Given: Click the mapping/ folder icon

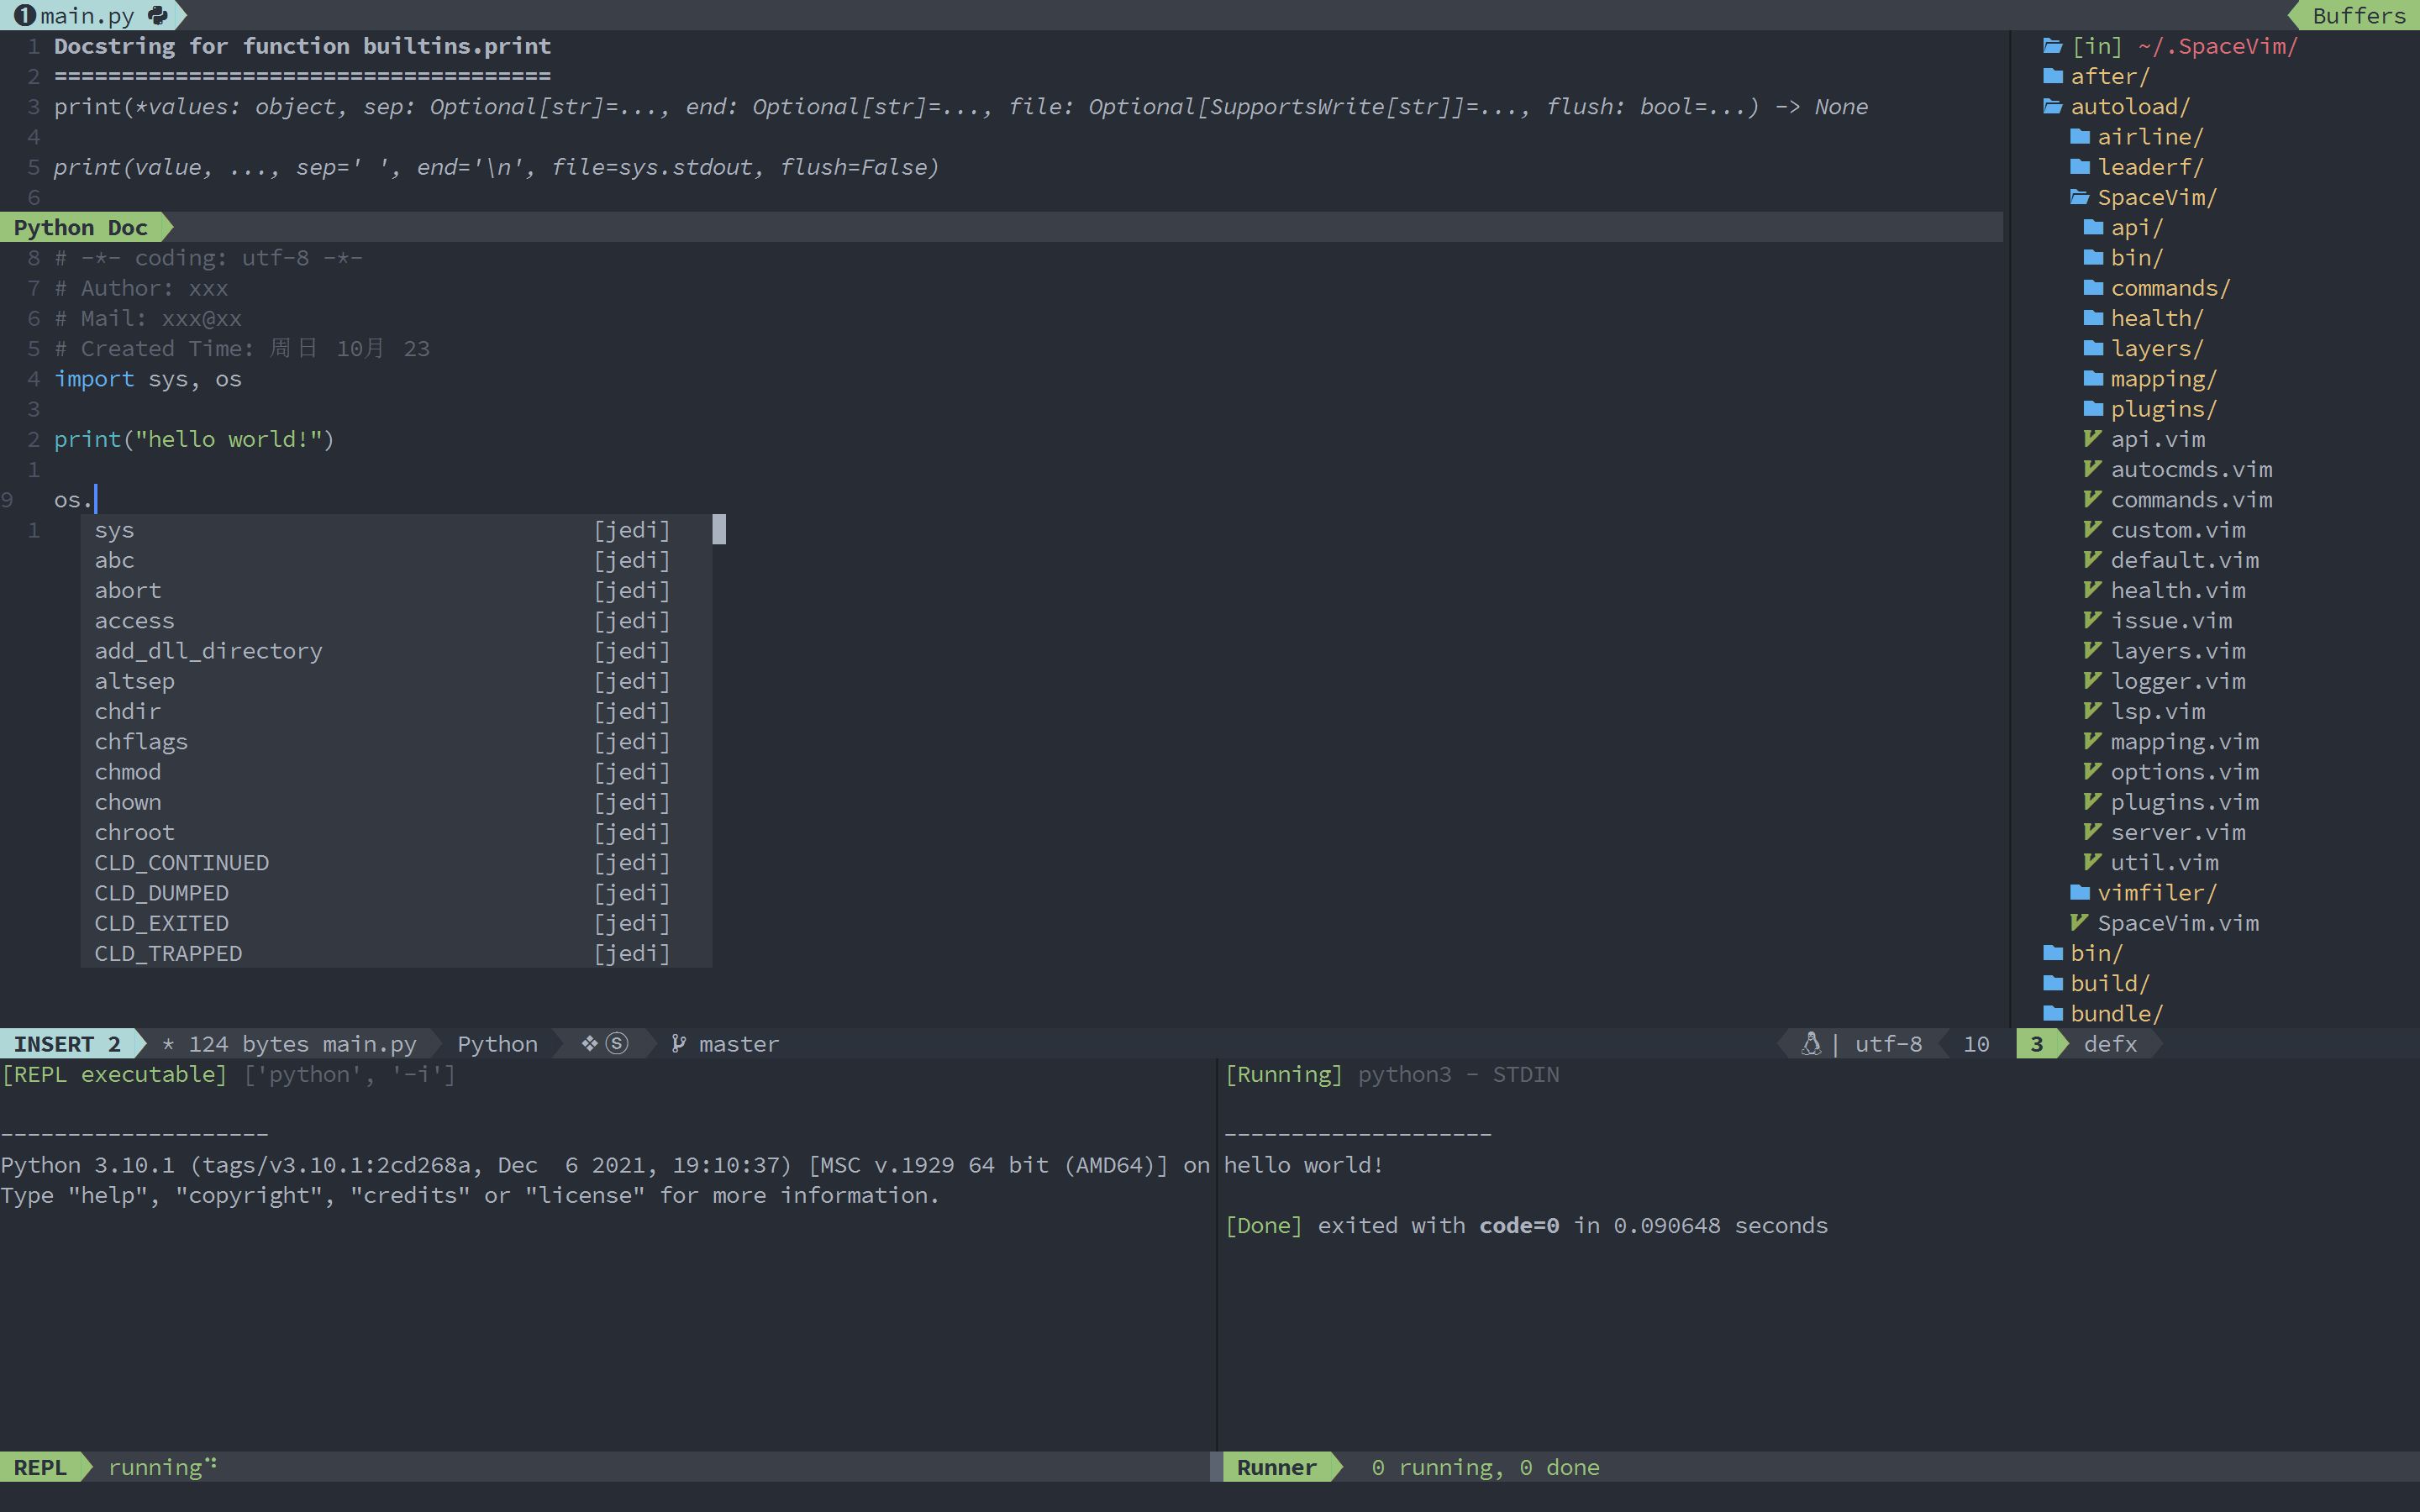Looking at the screenshot, I should pyautogui.click(x=2093, y=378).
